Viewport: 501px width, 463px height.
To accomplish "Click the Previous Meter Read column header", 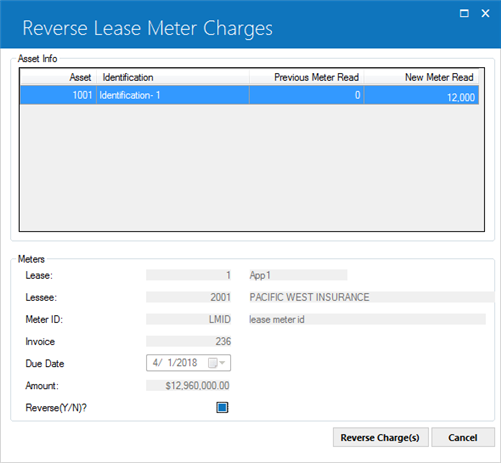I will click(307, 77).
